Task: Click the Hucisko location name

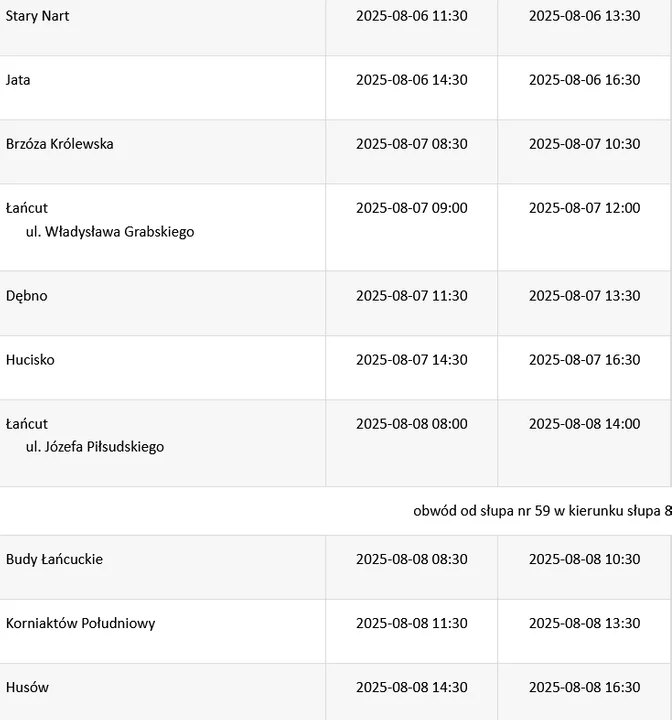Action: pos(30,360)
